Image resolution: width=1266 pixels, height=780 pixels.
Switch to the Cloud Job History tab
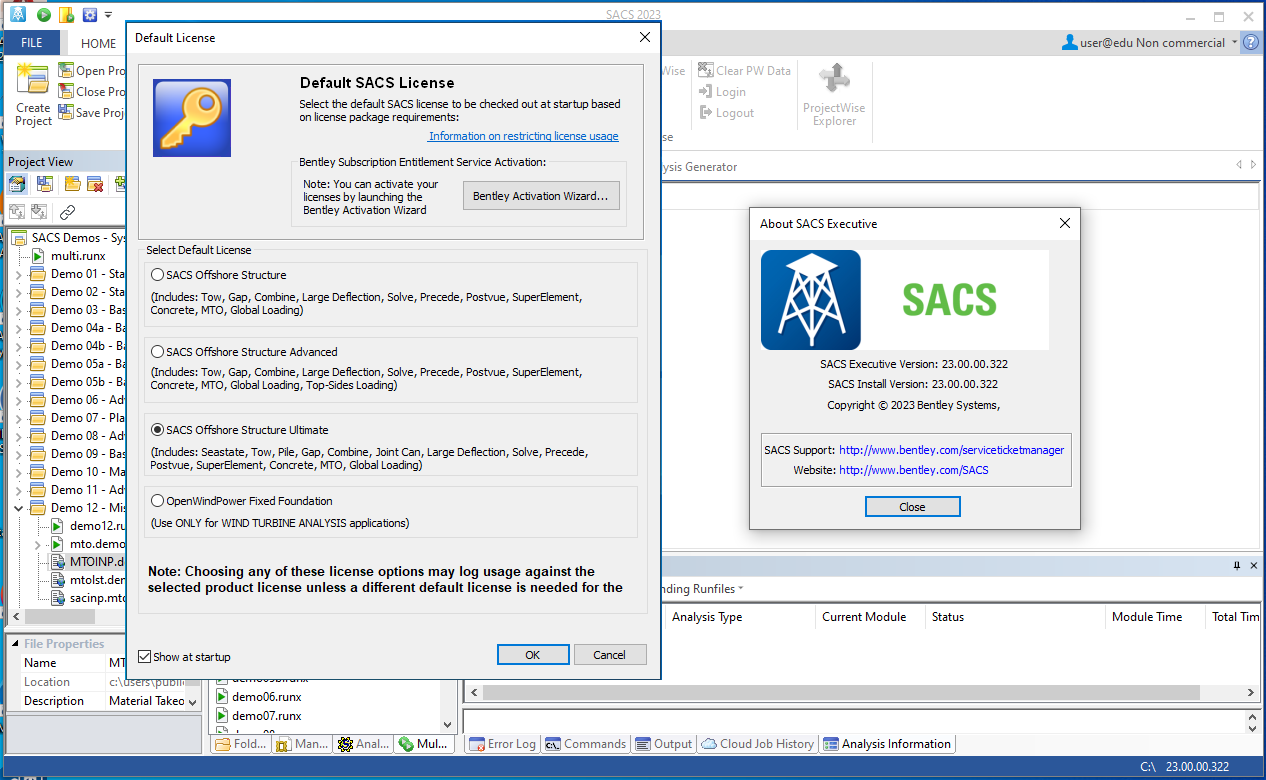pos(758,744)
